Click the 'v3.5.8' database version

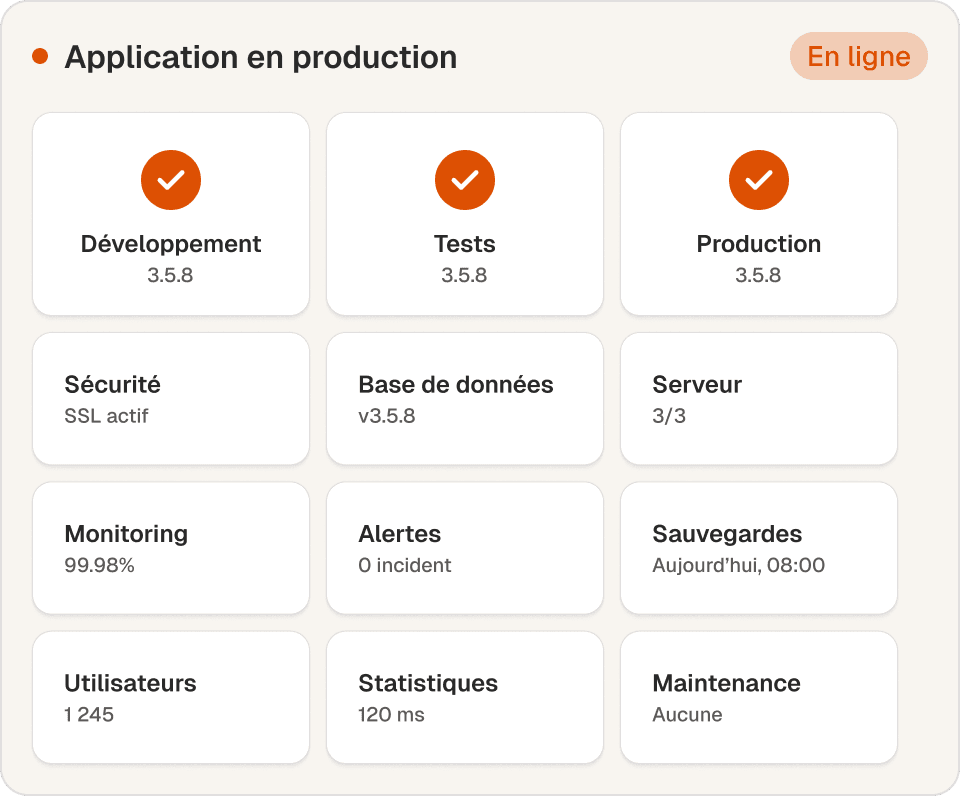387,416
